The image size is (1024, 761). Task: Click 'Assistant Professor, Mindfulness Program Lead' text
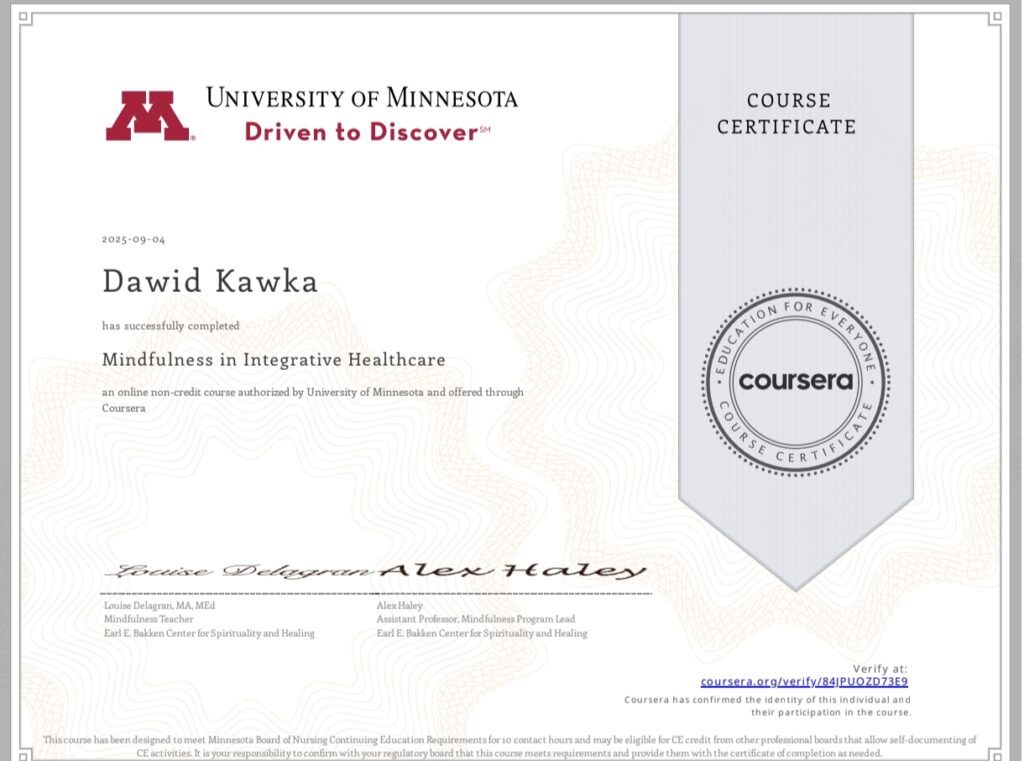click(475, 619)
